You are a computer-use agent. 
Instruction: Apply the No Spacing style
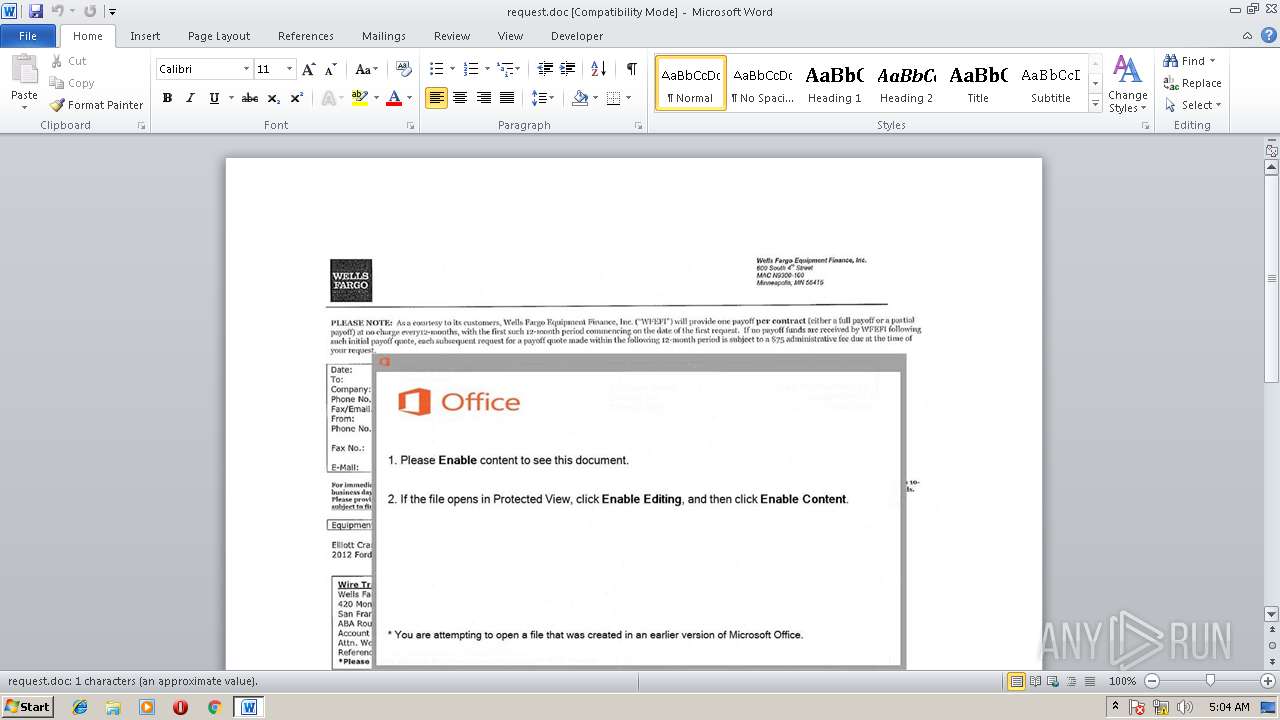(x=762, y=83)
